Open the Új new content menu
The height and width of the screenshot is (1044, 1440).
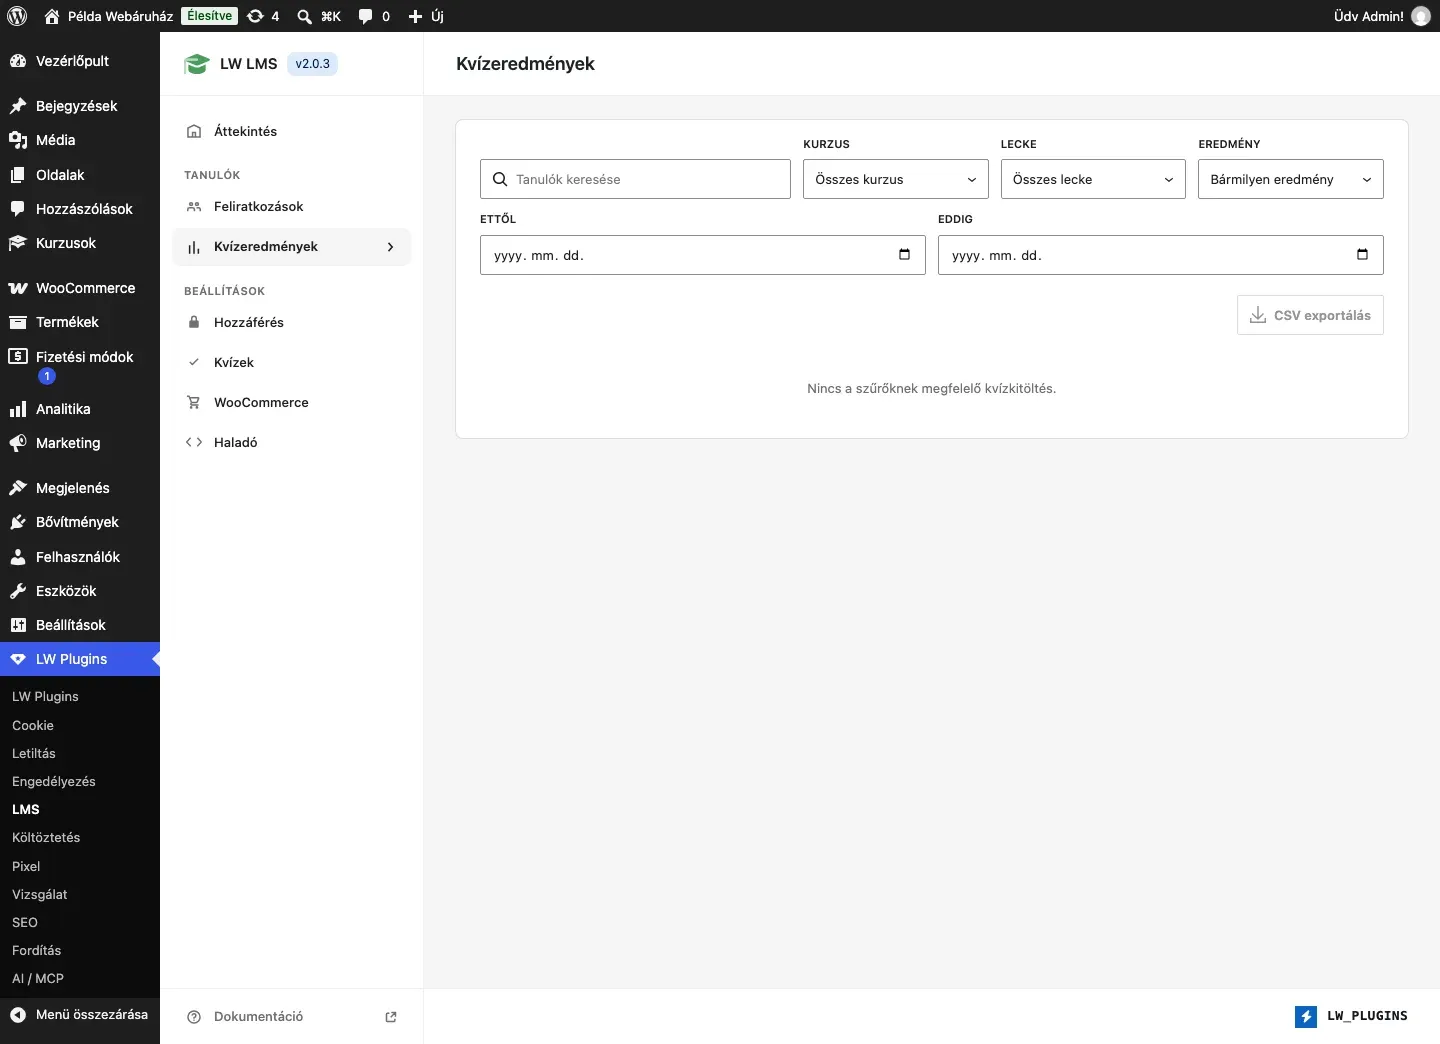pos(426,16)
